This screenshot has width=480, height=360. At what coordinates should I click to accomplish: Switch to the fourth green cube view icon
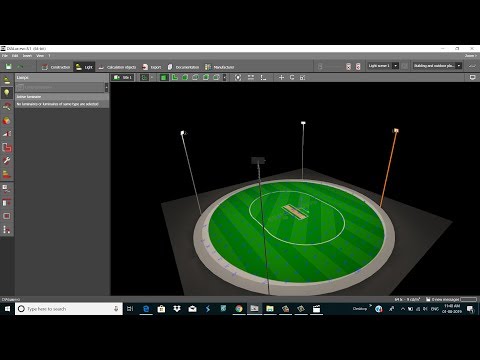click(195, 77)
